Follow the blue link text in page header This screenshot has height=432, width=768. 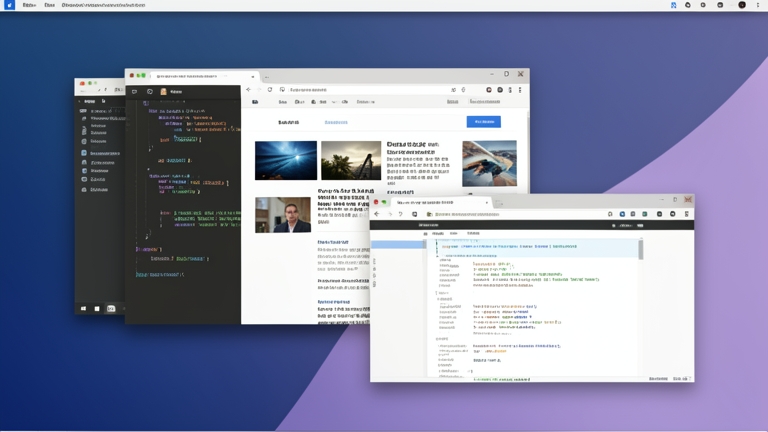pos(336,122)
